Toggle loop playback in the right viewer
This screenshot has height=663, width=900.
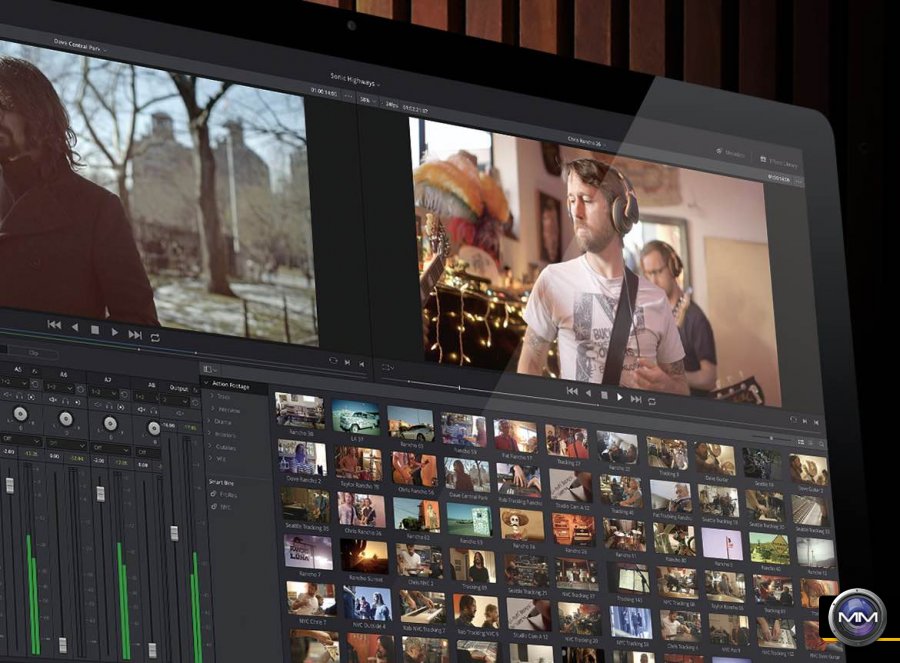click(x=652, y=401)
